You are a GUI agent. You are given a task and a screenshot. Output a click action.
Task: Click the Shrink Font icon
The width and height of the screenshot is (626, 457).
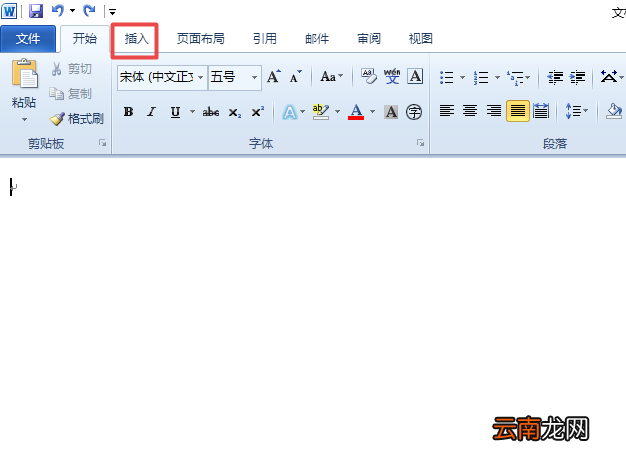(x=295, y=76)
